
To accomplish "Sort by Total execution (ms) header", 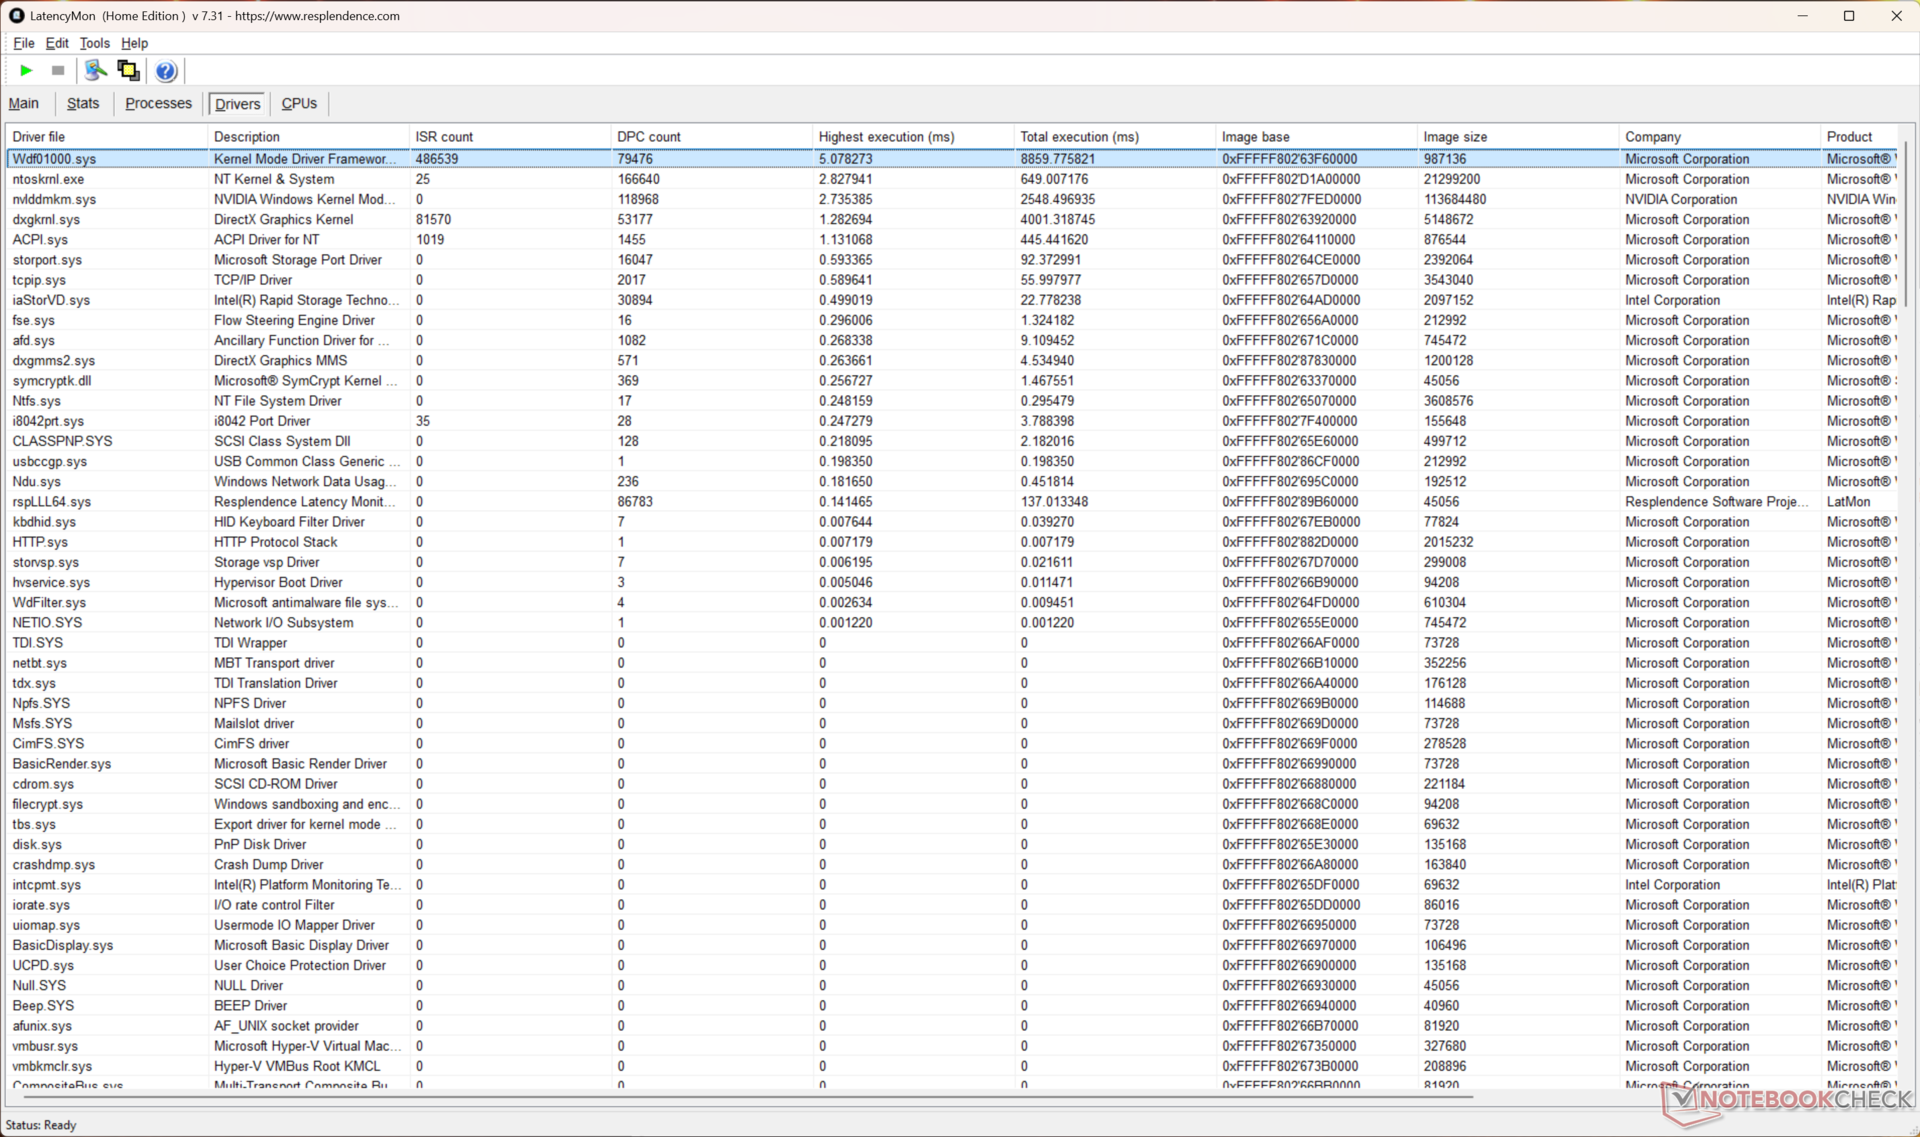I will click(1115, 137).
